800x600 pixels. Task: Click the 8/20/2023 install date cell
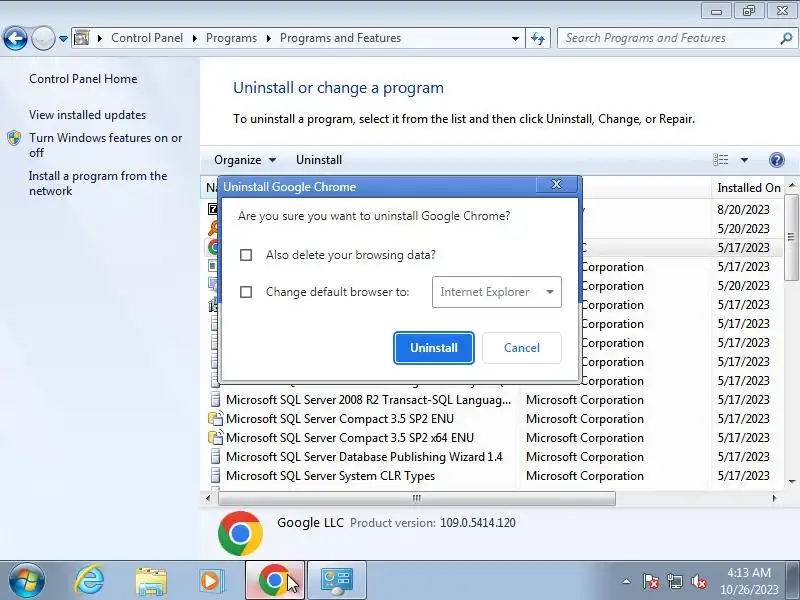743,210
